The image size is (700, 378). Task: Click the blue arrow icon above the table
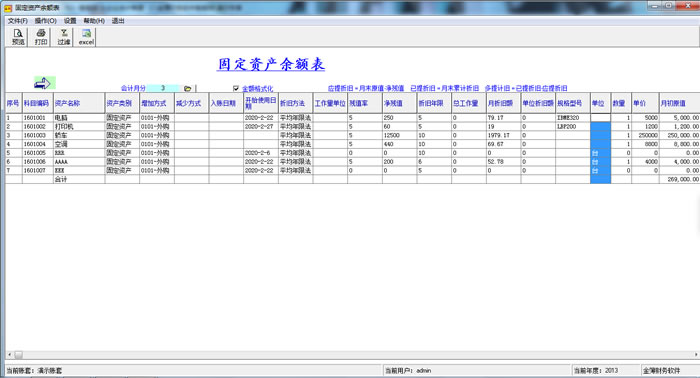pos(44,83)
